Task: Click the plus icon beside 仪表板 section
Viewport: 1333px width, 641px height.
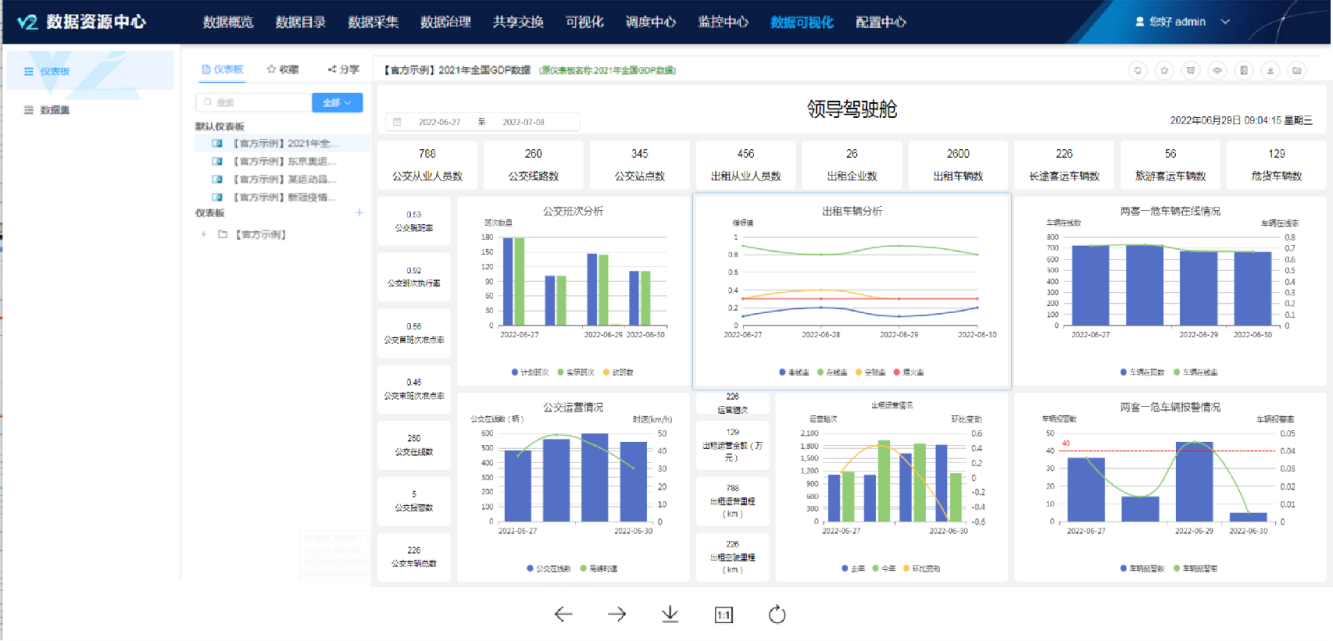Action: (360, 213)
